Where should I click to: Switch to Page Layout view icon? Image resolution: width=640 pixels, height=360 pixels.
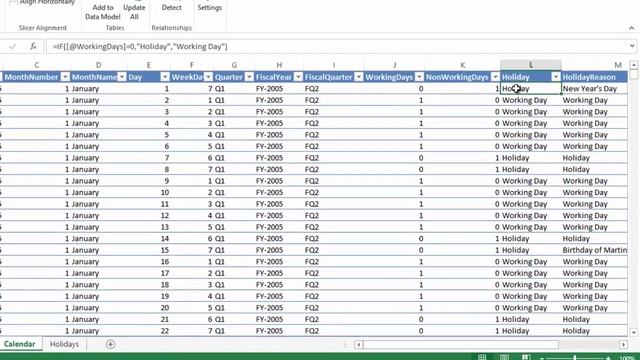pyautogui.click(x=504, y=357)
